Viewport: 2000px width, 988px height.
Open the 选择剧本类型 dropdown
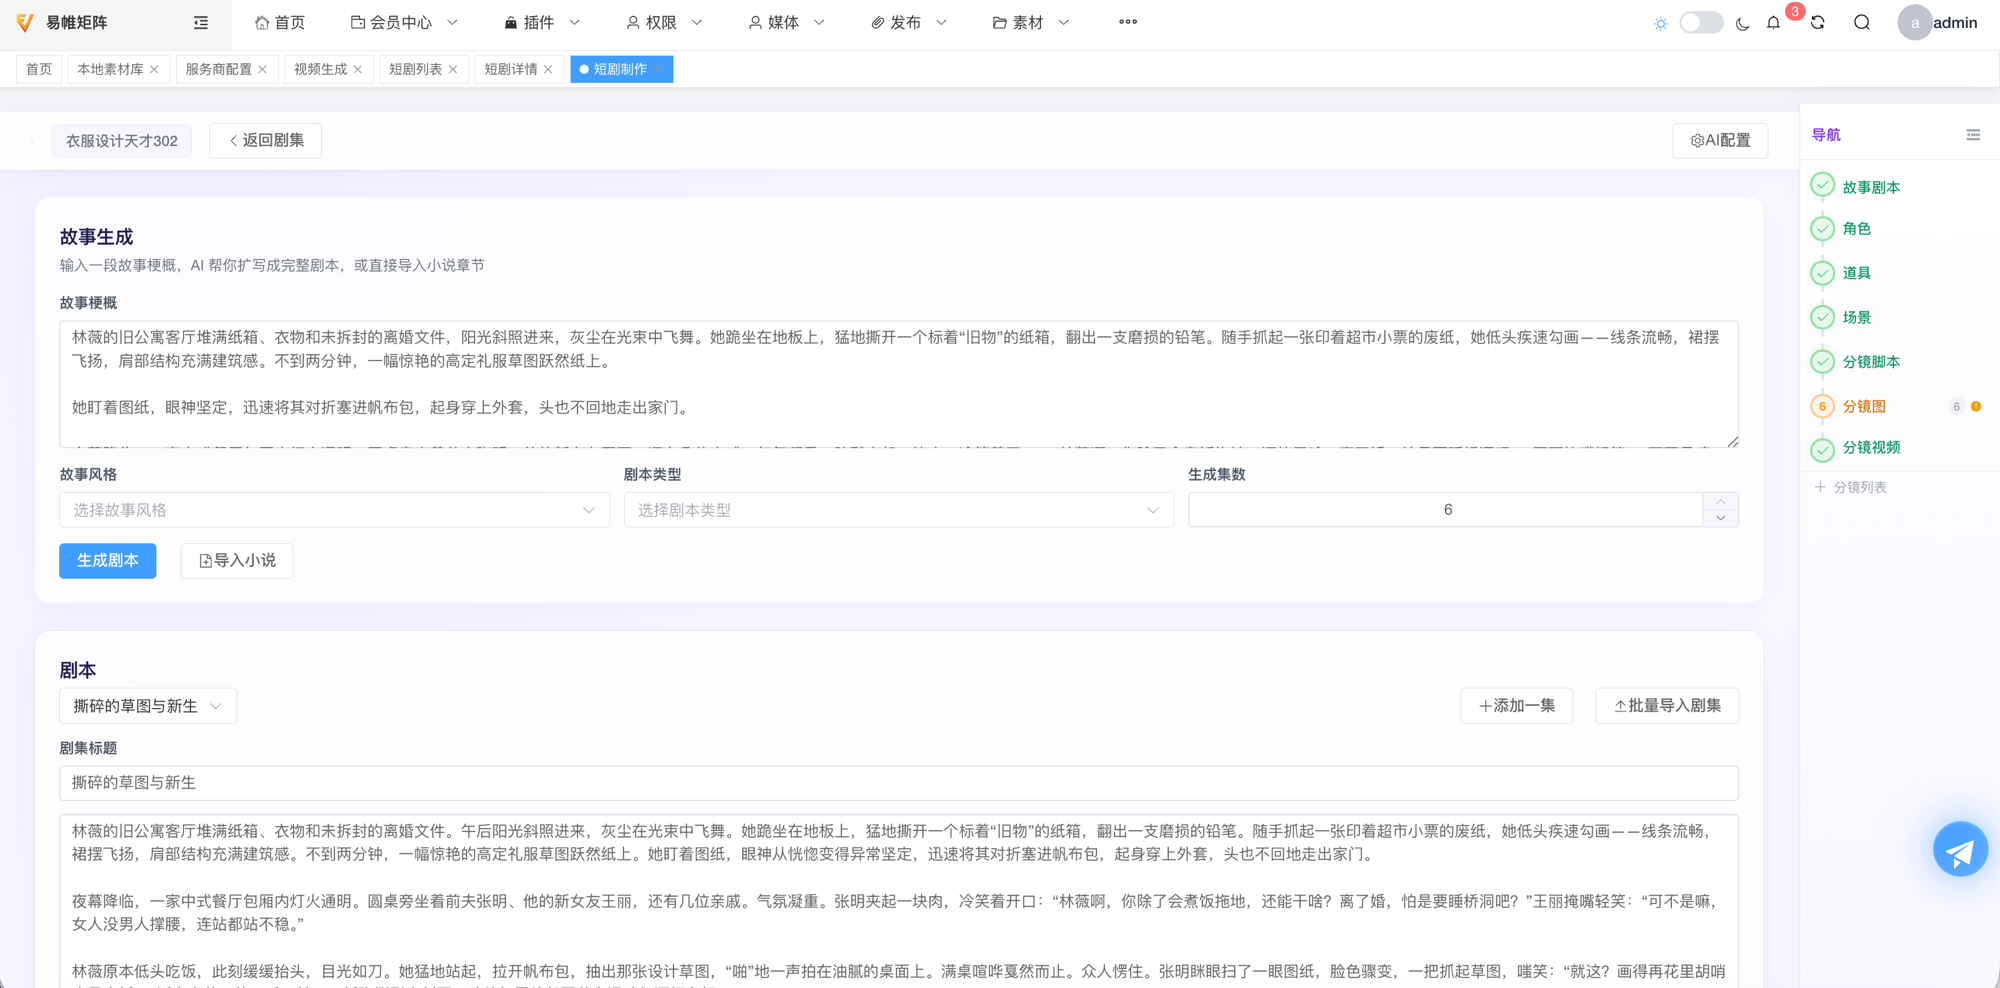(x=899, y=510)
